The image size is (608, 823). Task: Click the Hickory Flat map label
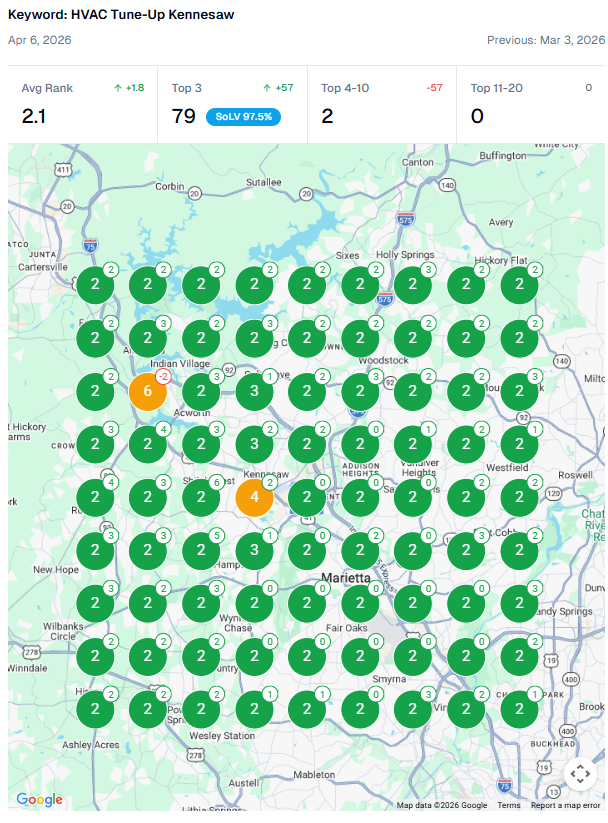501,260
